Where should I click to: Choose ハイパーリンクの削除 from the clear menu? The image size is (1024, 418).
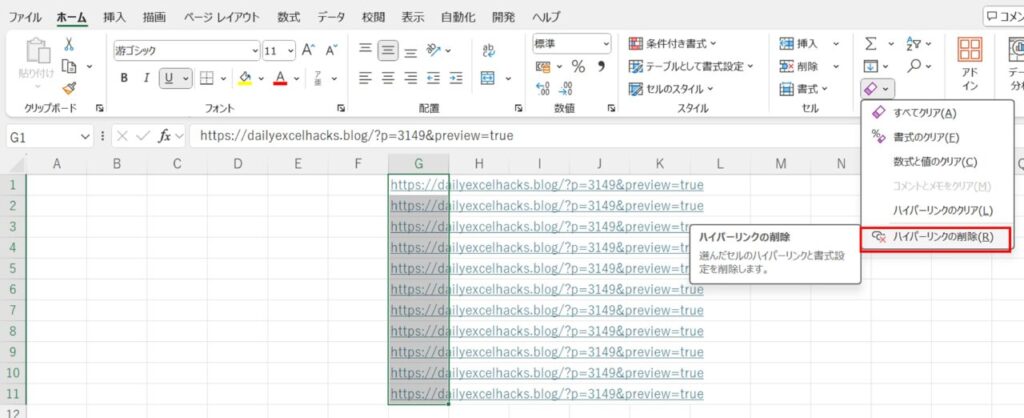coord(941,237)
